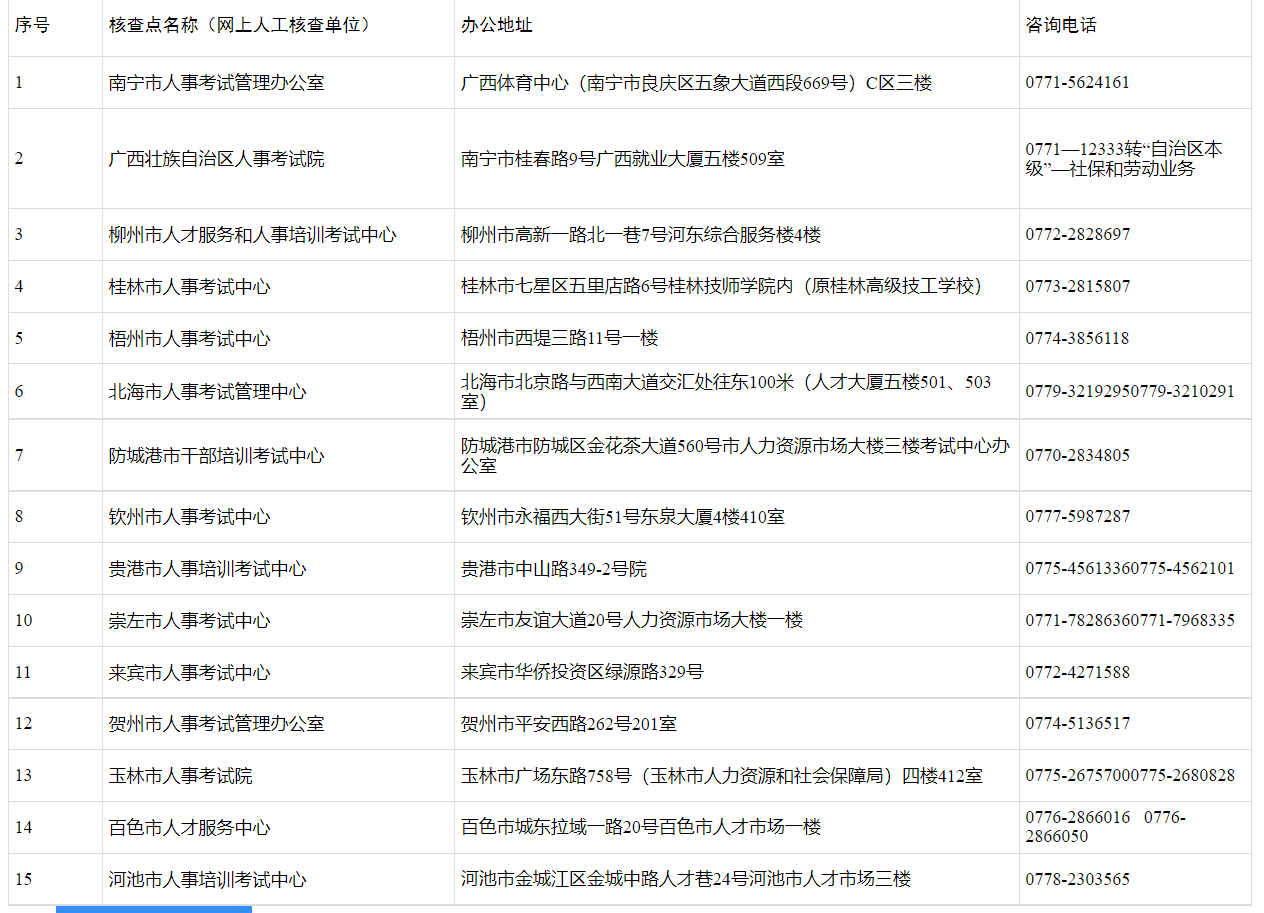
Task: Click the phone number 0771-5624161
Action: coord(1078,83)
